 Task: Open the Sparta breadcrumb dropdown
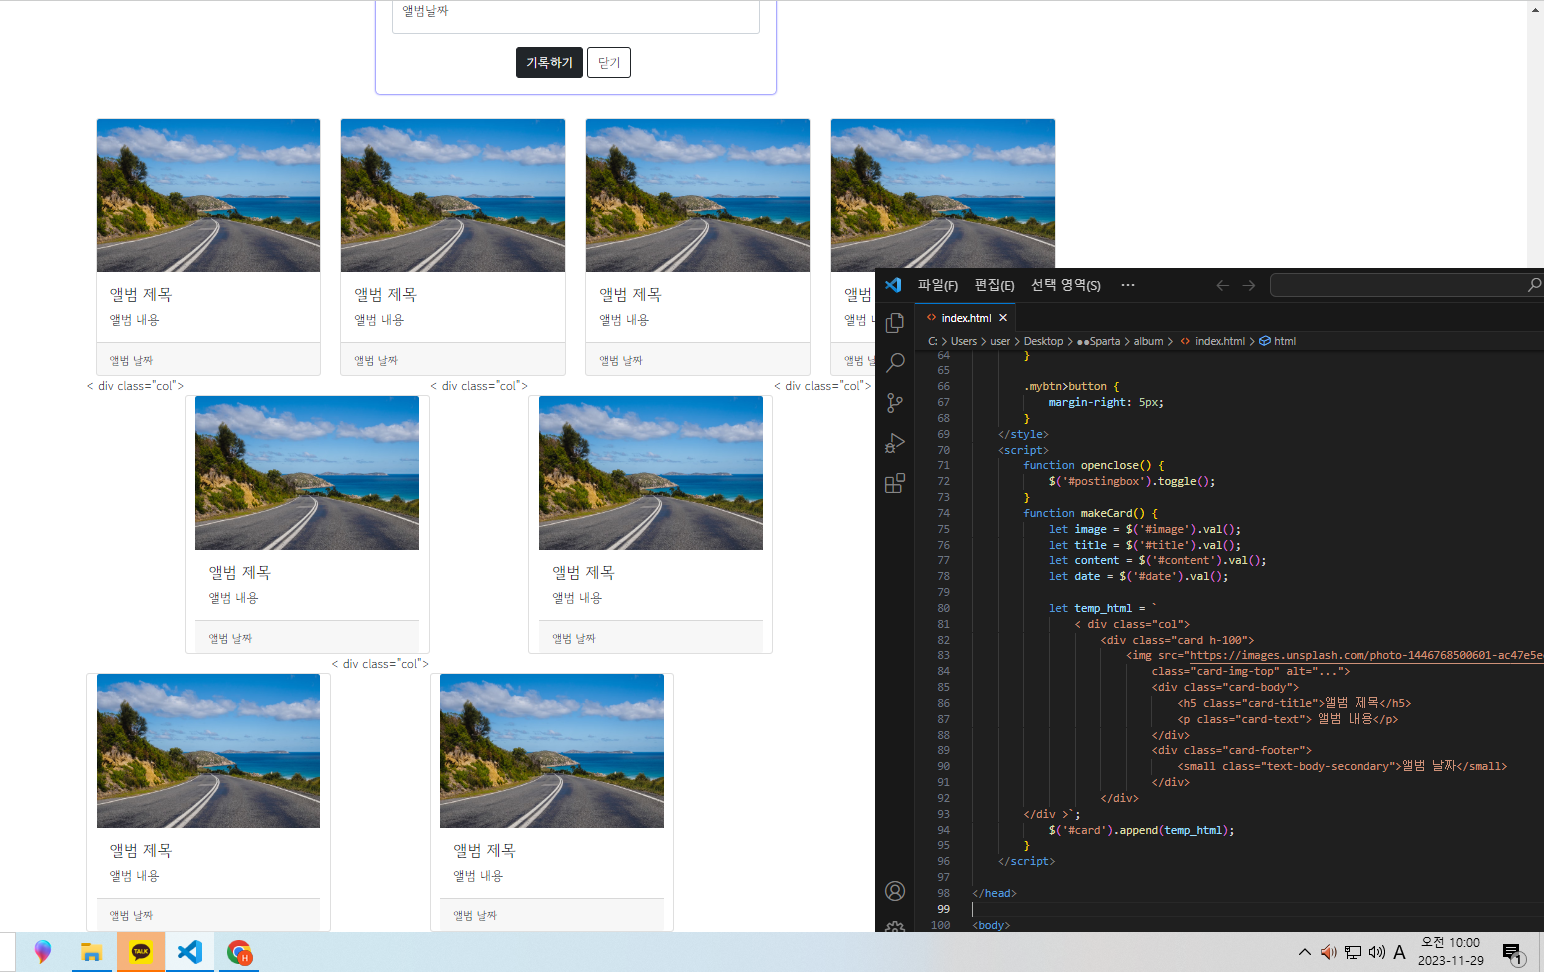point(1098,341)
